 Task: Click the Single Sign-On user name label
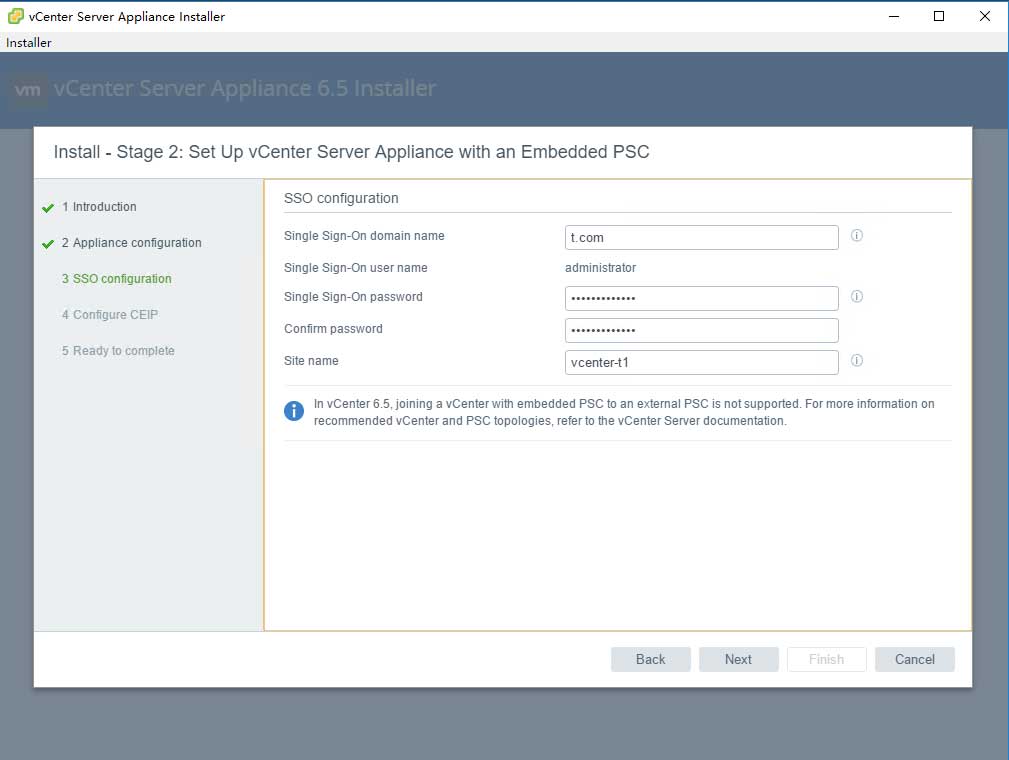tap(355, 268)
